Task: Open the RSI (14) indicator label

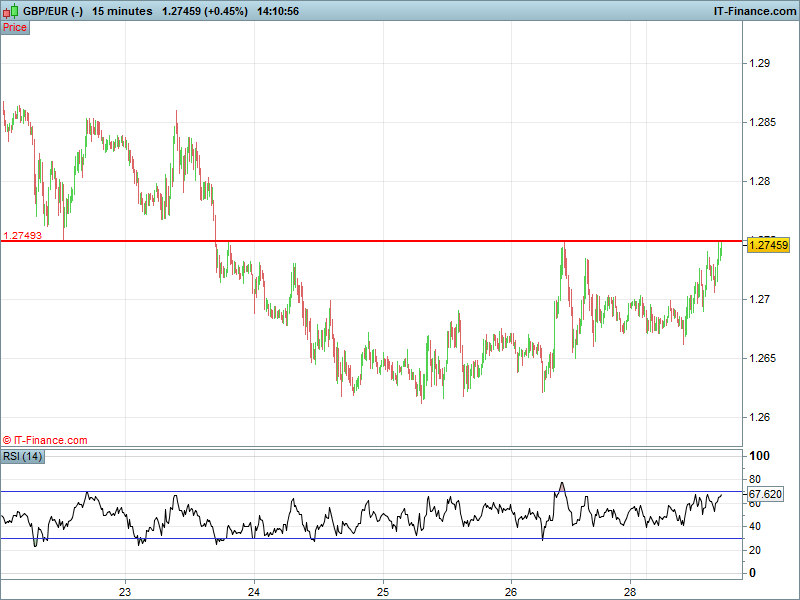Action: [23, 457]
